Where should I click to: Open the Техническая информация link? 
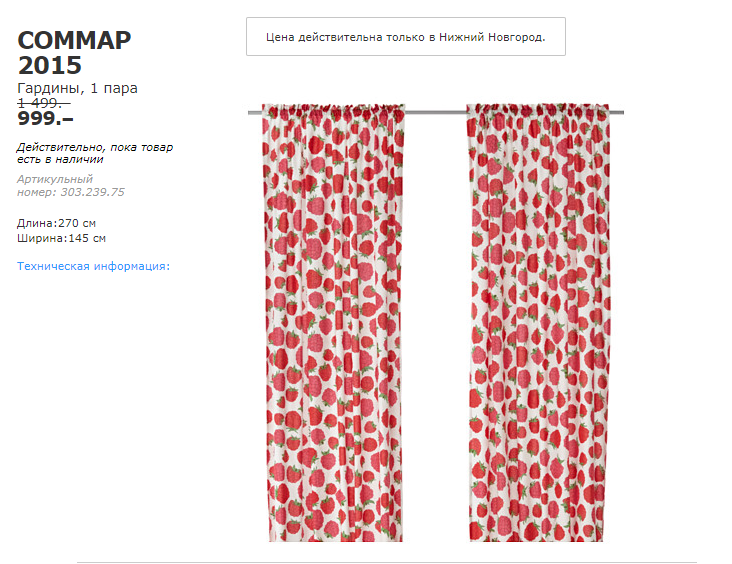click(93, 266)
